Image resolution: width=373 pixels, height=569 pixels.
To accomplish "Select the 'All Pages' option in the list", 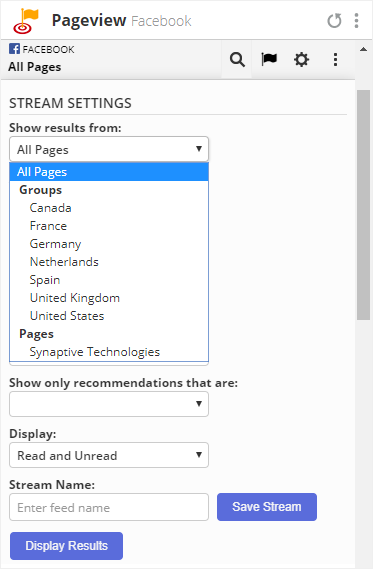I will coord(109,172).
